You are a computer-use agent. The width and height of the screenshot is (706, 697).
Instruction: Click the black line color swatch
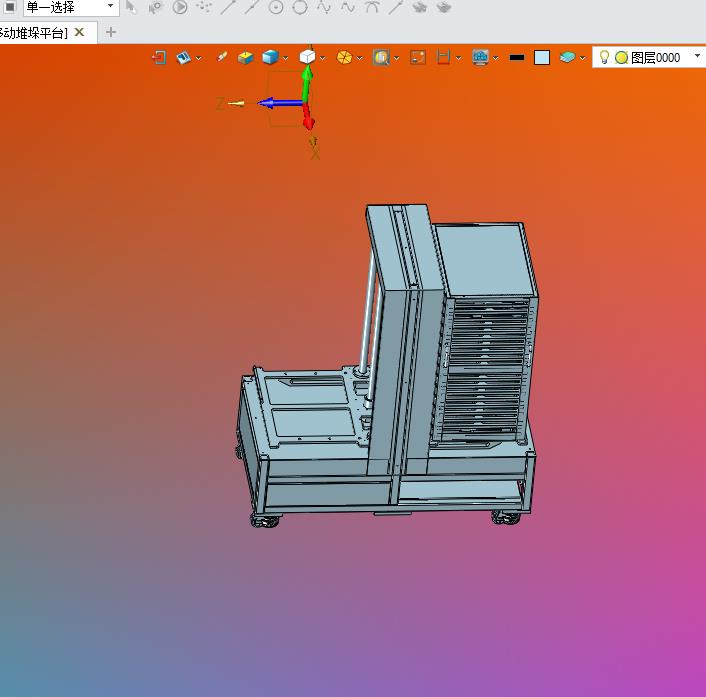coord(517,58)
